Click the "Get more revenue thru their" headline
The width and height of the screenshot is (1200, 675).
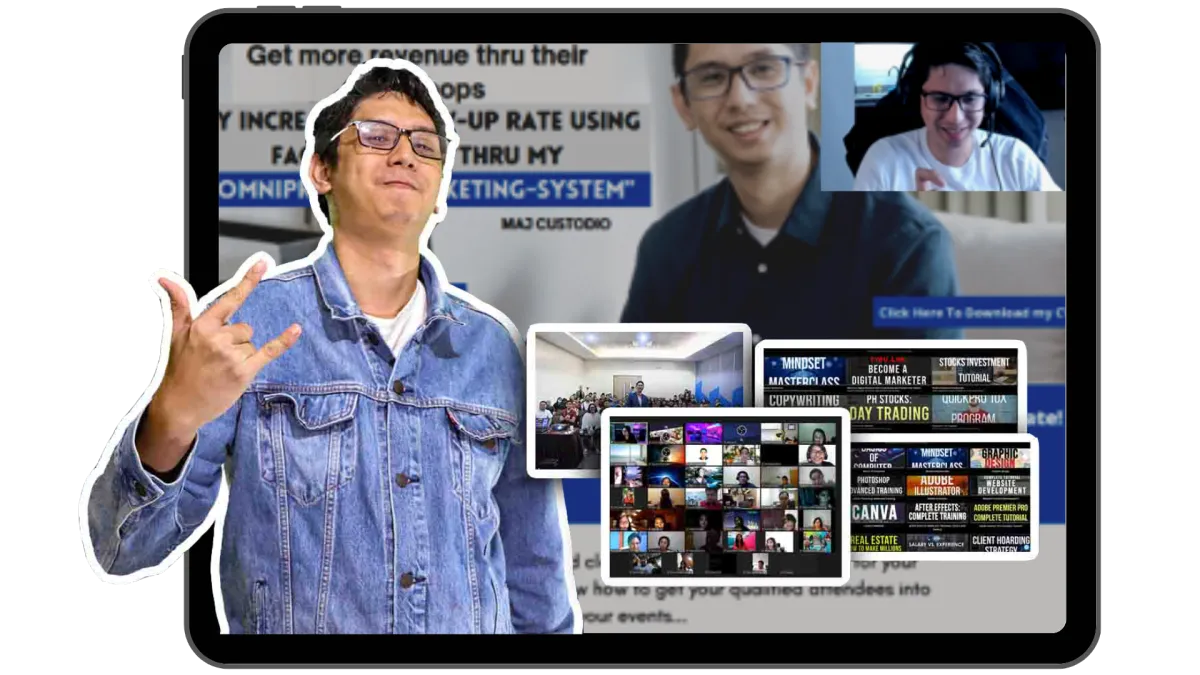click(417, 55)
